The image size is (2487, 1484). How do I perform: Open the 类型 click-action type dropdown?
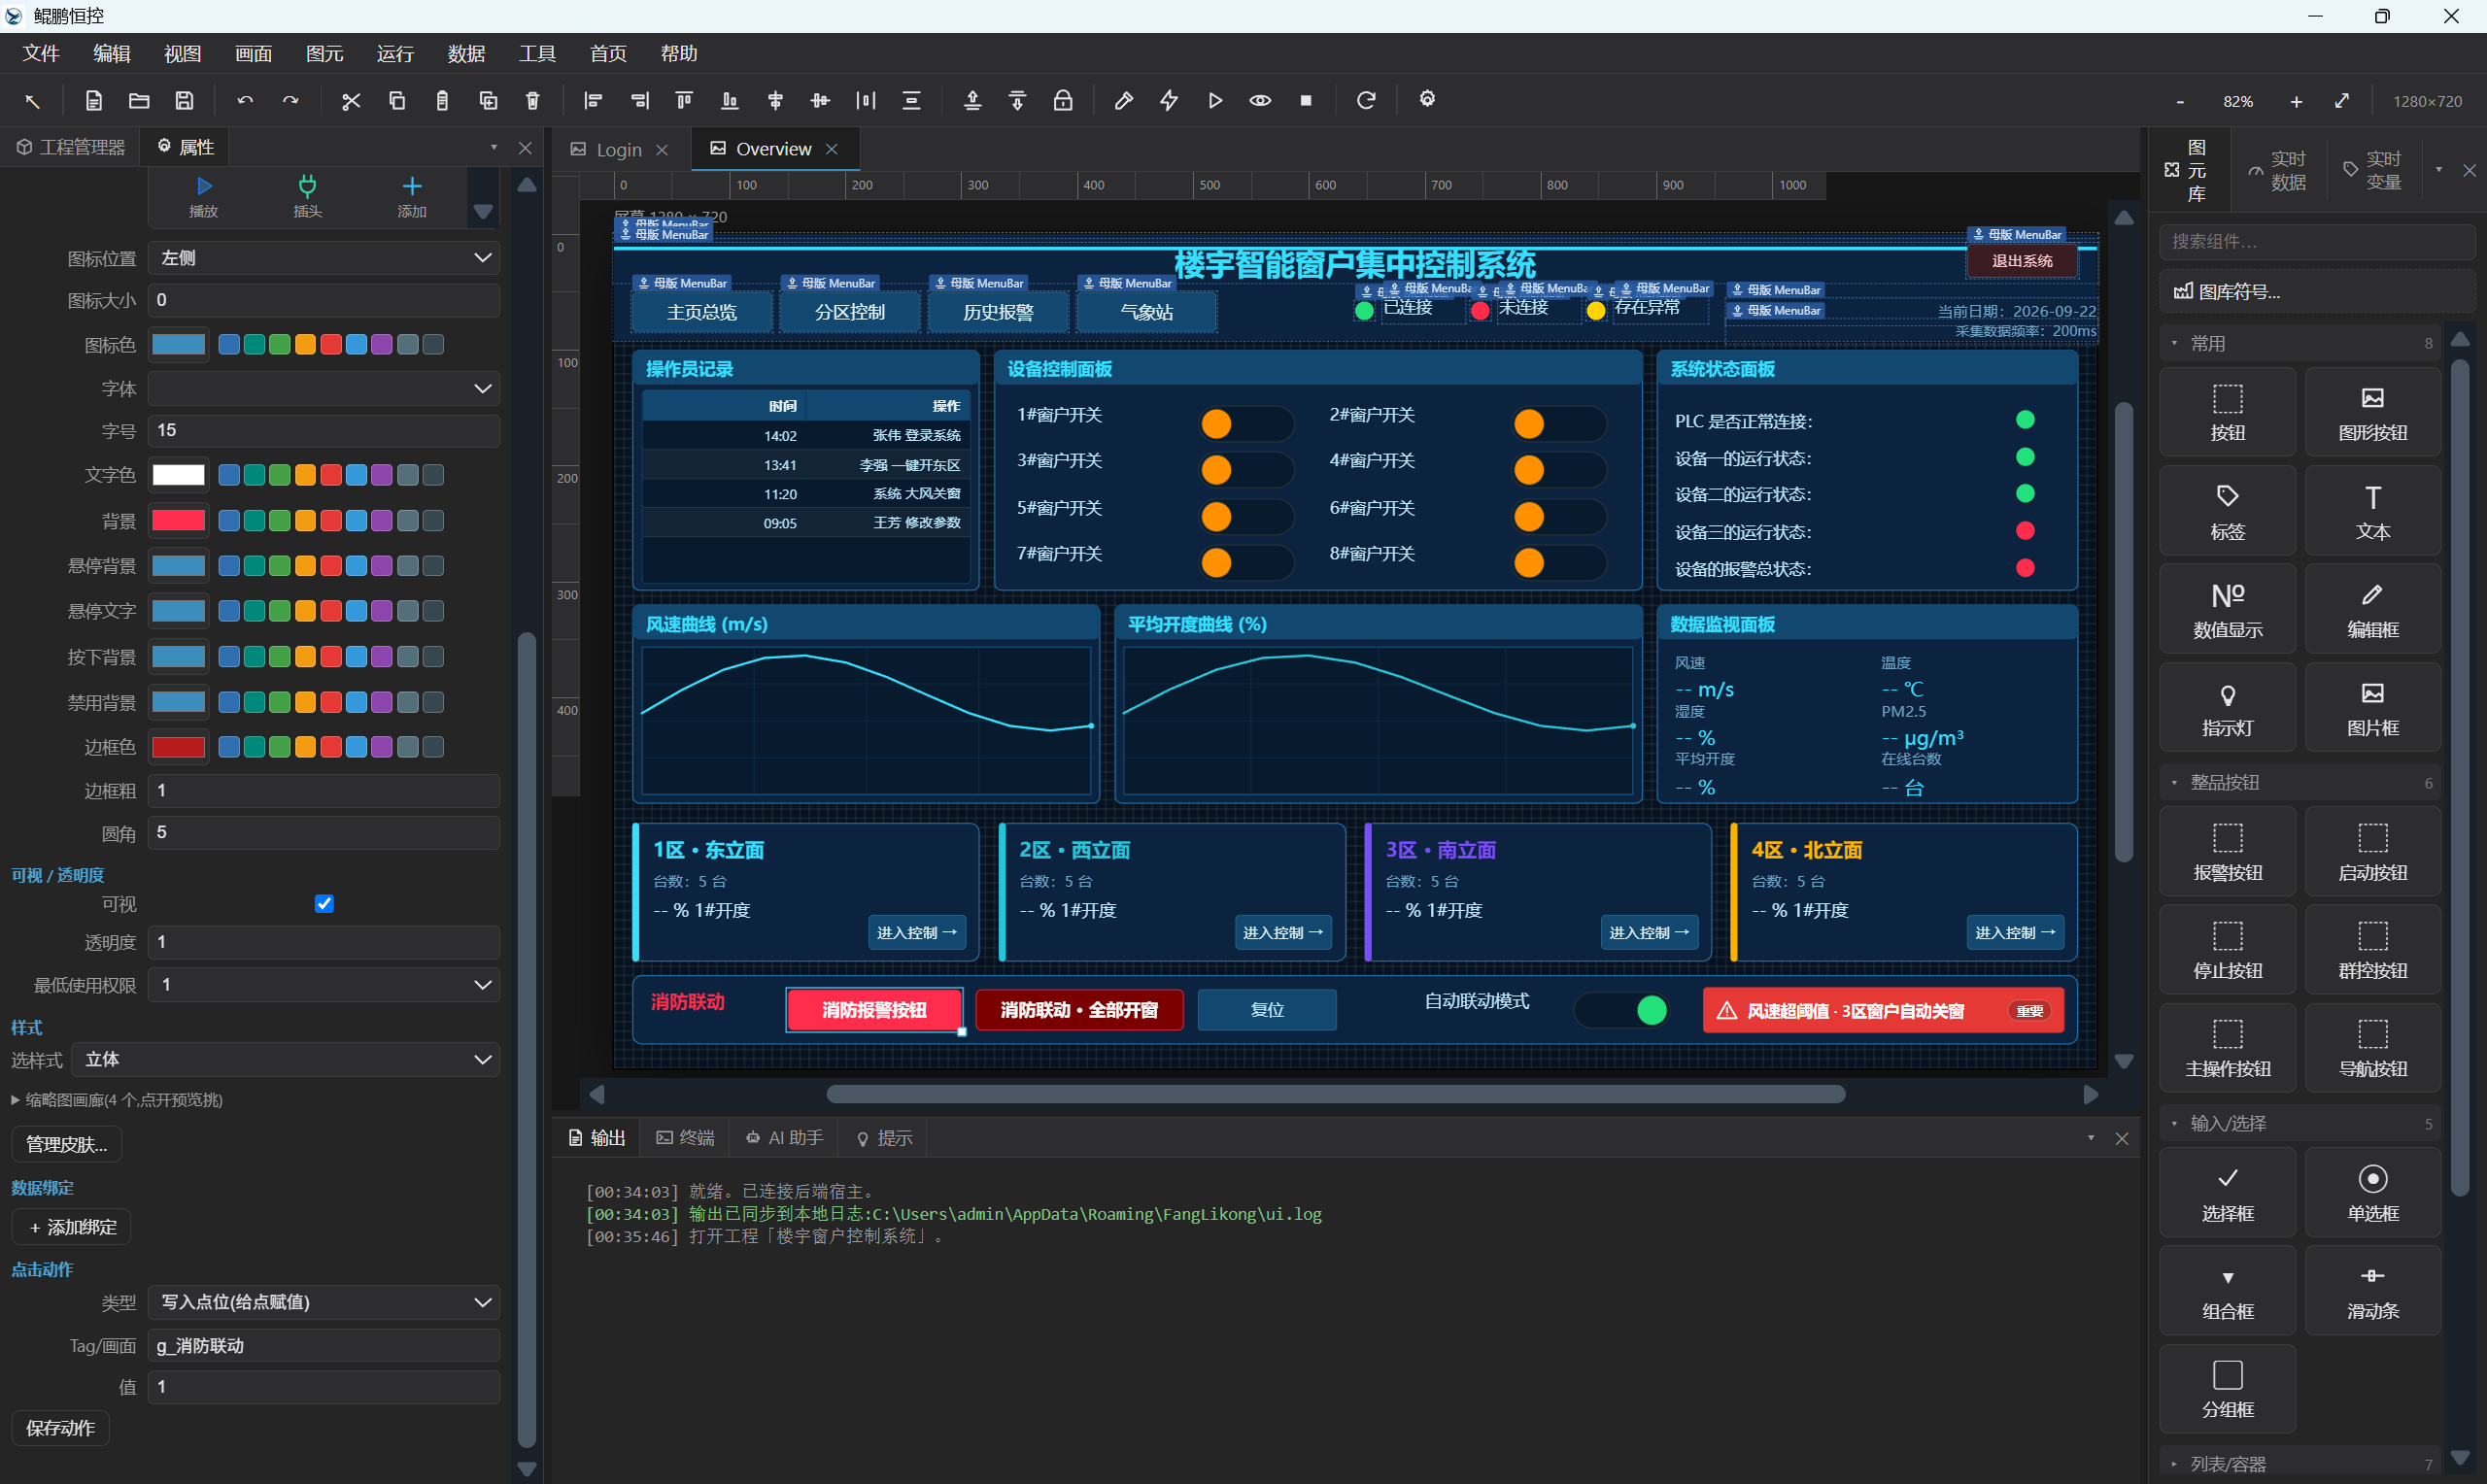pos(324,1302)
